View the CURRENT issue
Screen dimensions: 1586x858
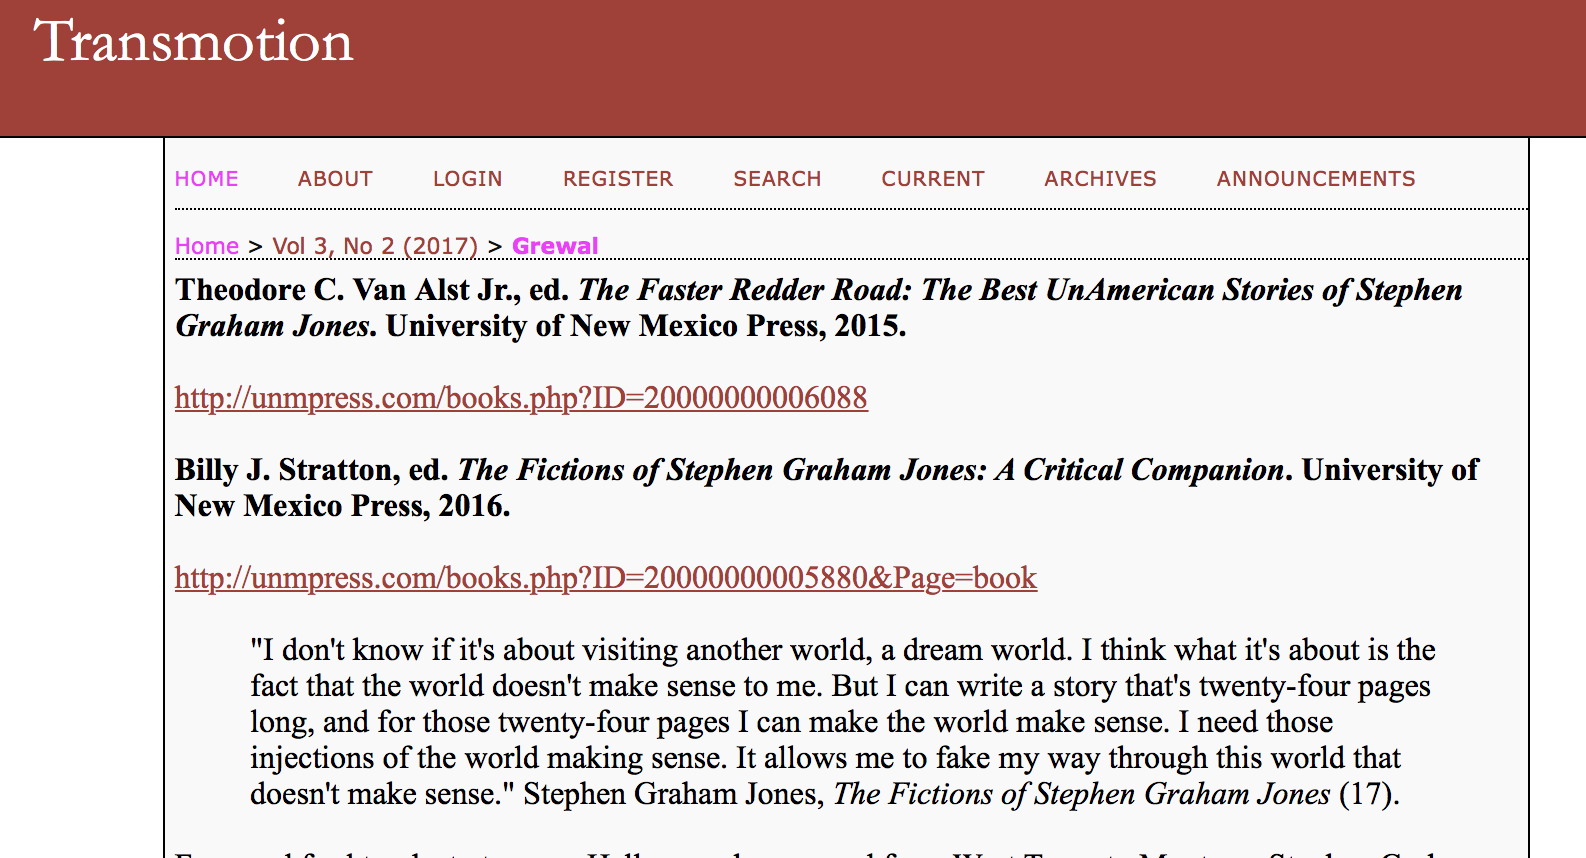tap(932, 179)
